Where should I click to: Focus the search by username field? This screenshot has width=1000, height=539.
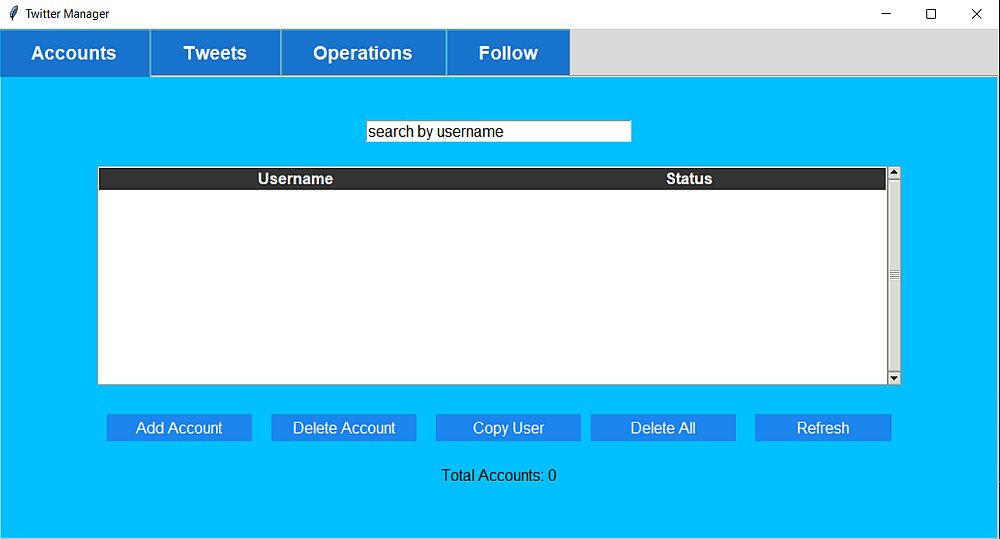coord(499,131)
